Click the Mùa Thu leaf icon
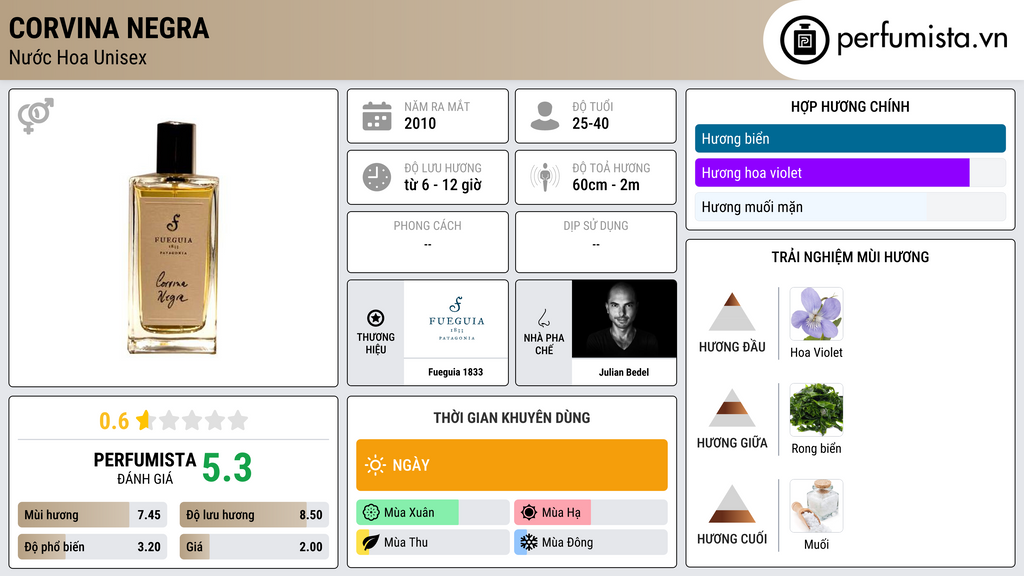Viewport: 1024px width, 576px height. [371, 543]
